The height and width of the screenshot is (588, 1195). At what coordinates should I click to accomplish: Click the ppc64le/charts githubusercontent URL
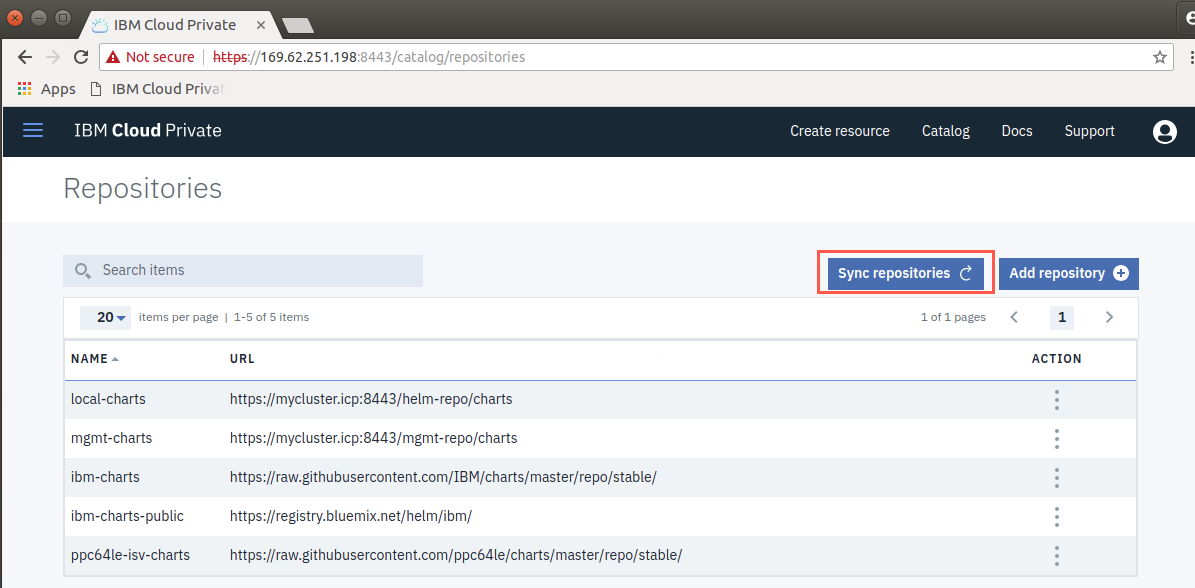pyautogui.click(x=456, y=556)
